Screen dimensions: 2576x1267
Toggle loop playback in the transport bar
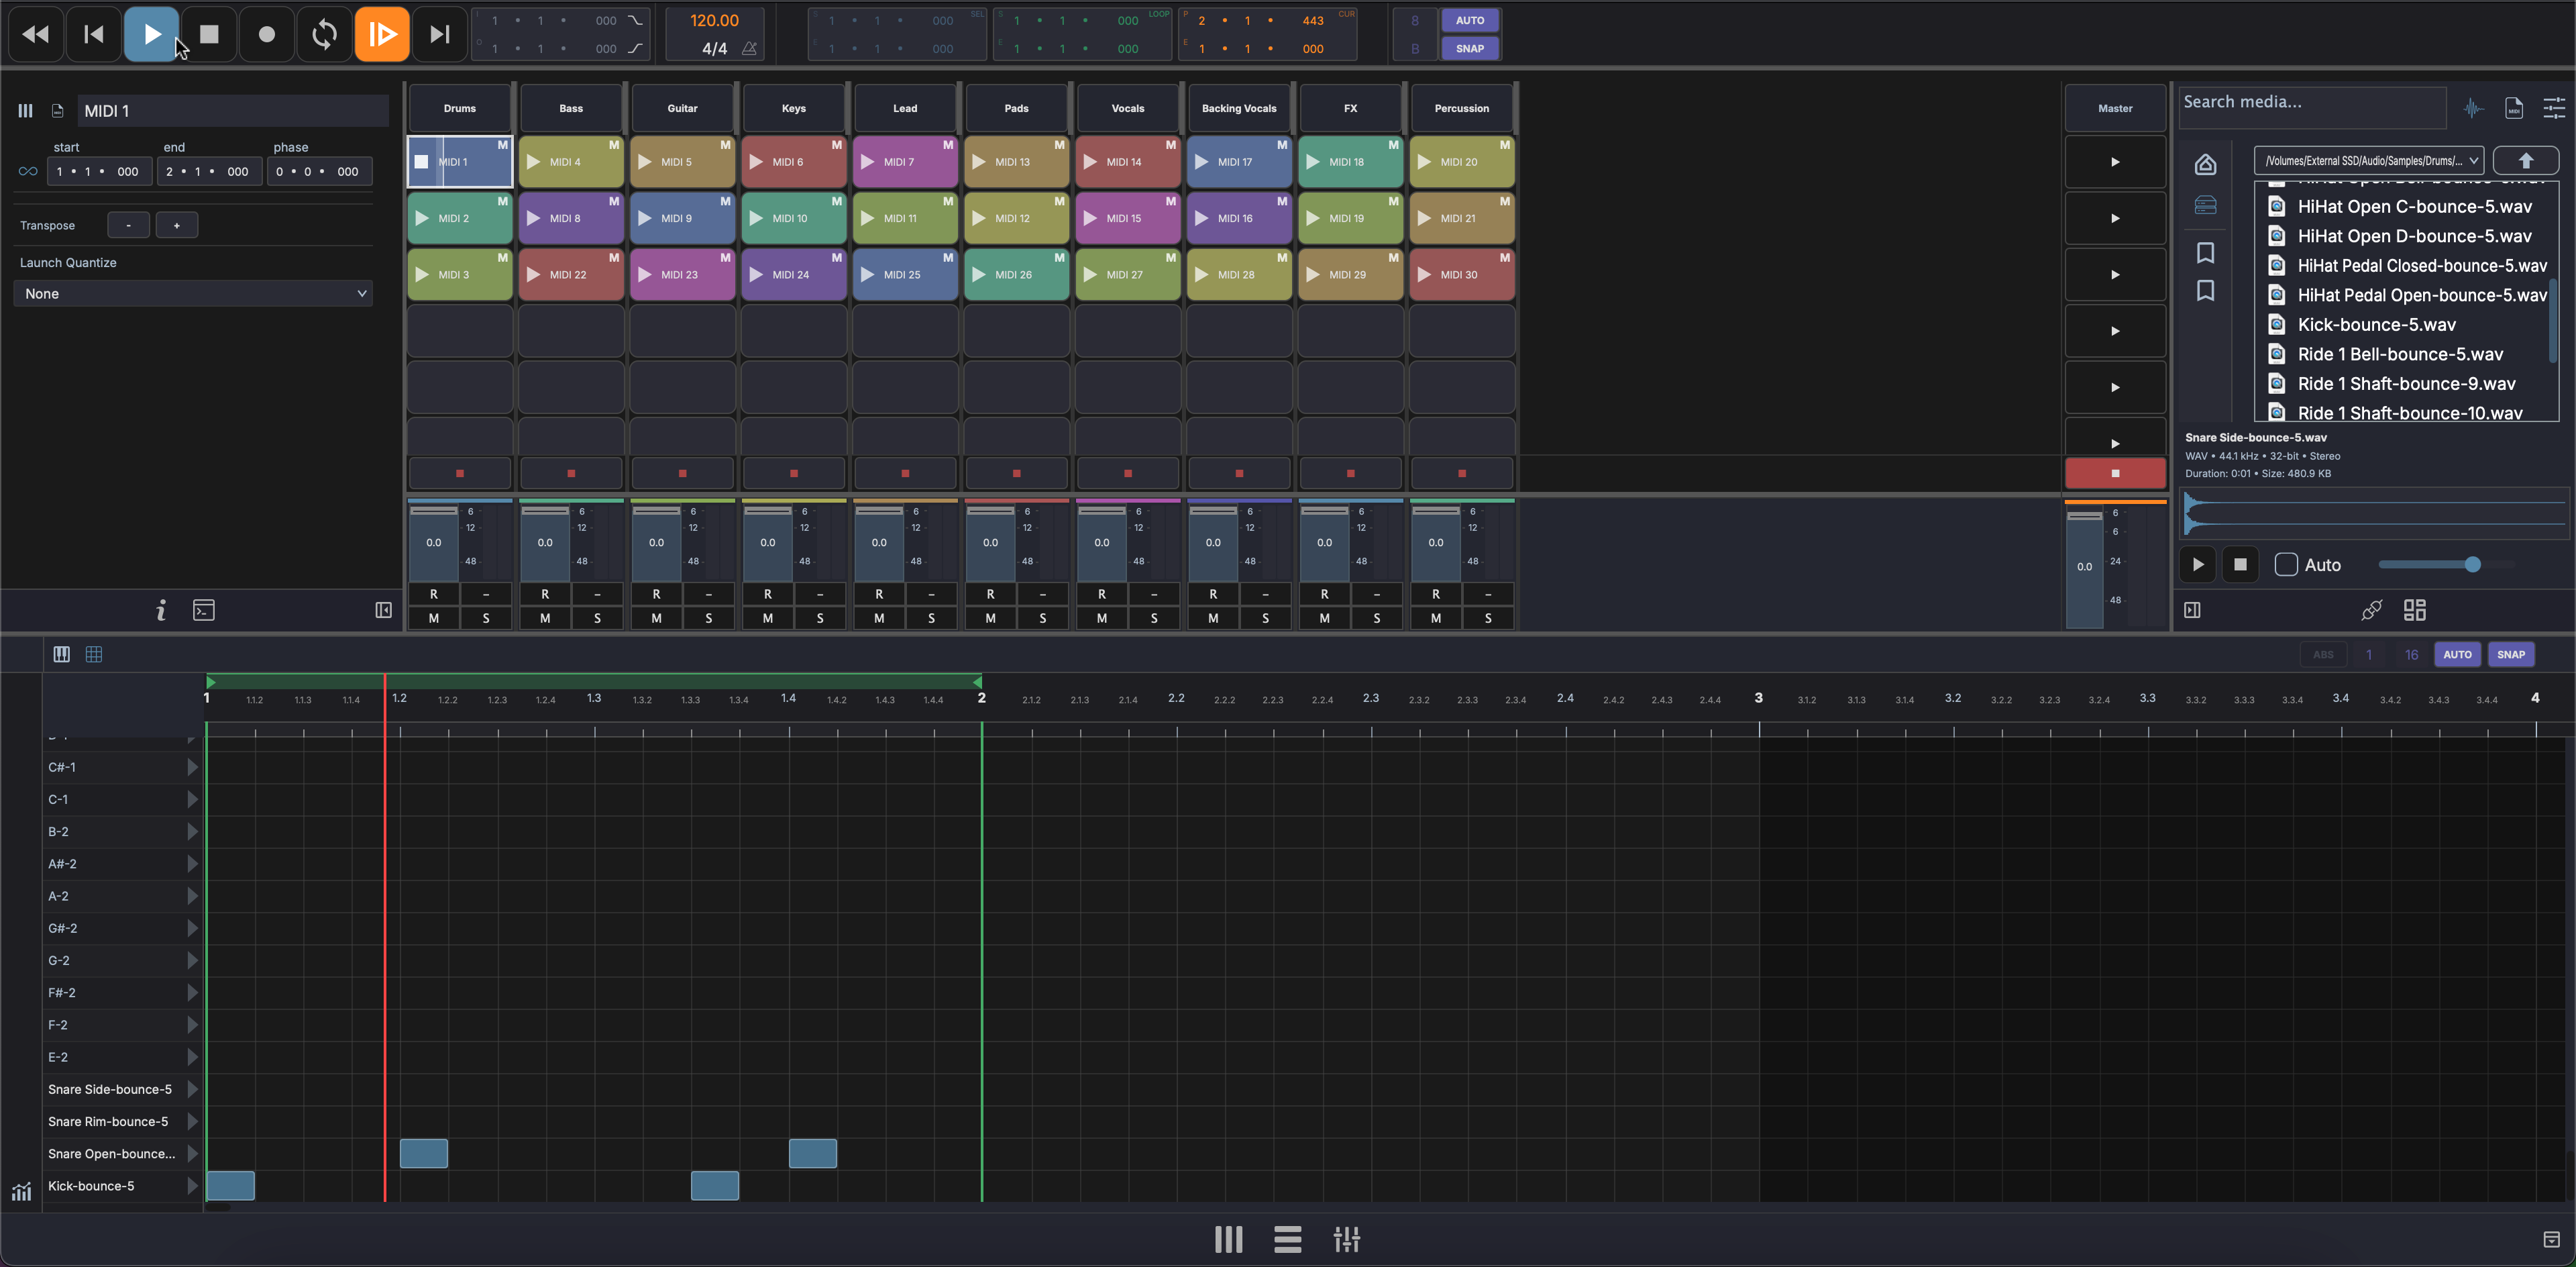point(323,33)
